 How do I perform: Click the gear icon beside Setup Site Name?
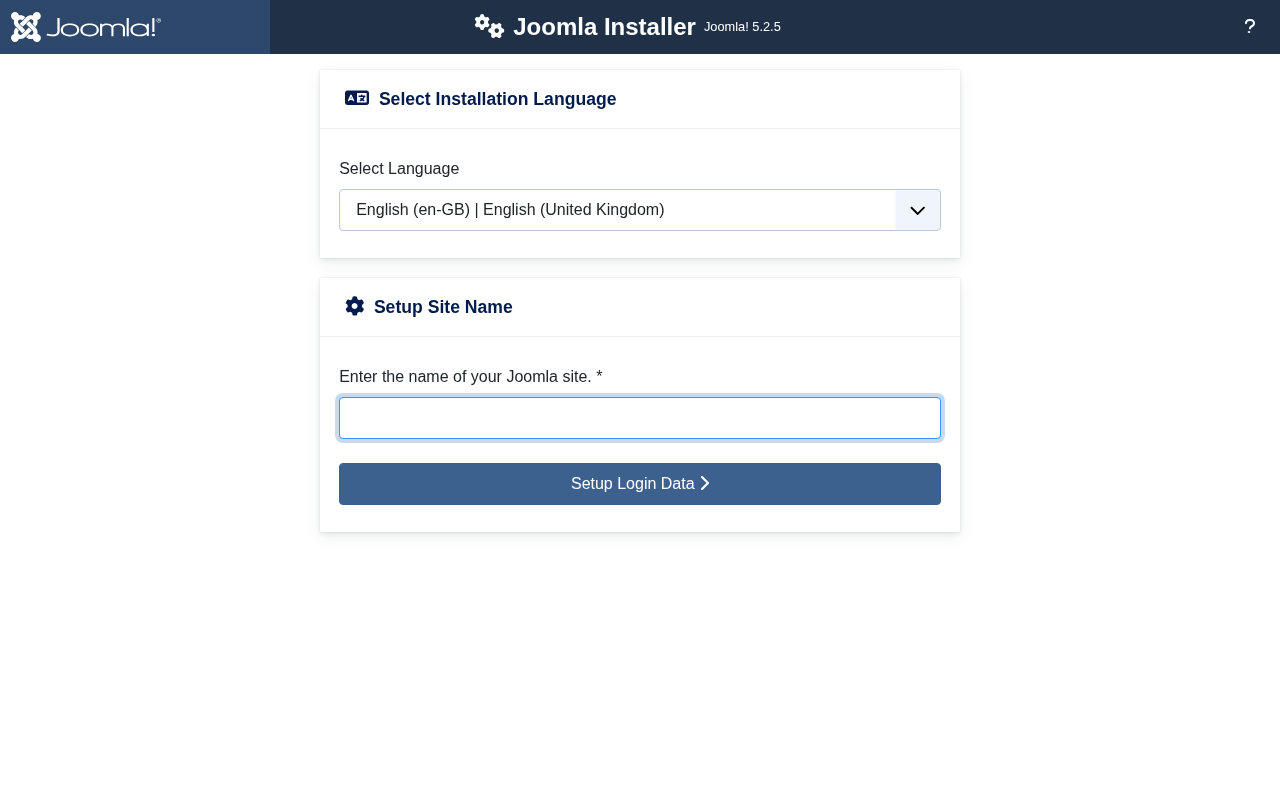pyautogui.click(x=355, y=306)
